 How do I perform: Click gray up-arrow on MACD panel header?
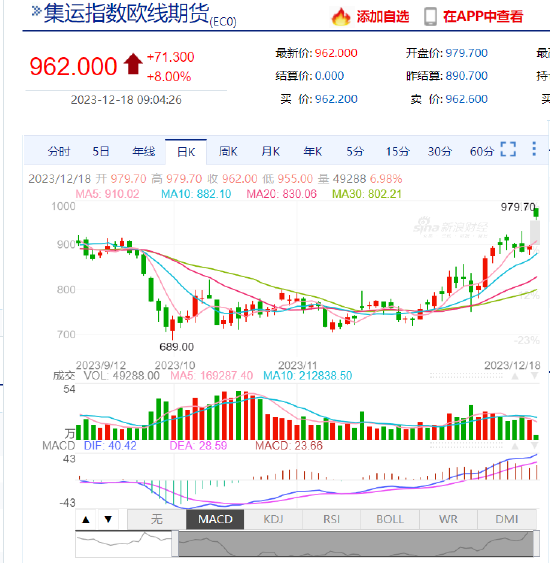click(x=515, y=446)
